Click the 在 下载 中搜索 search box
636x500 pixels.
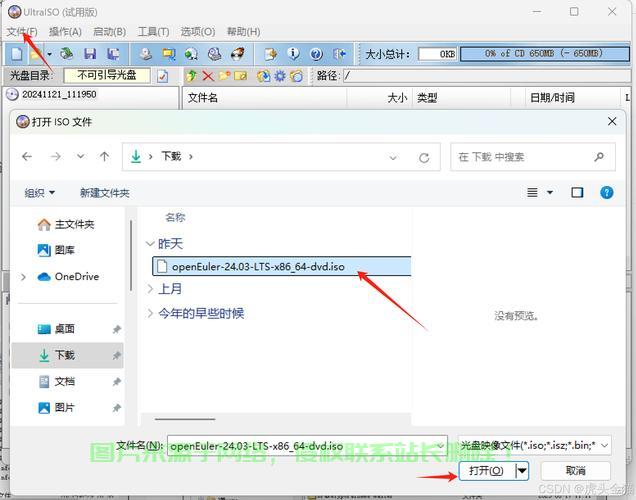pos(533,157)
